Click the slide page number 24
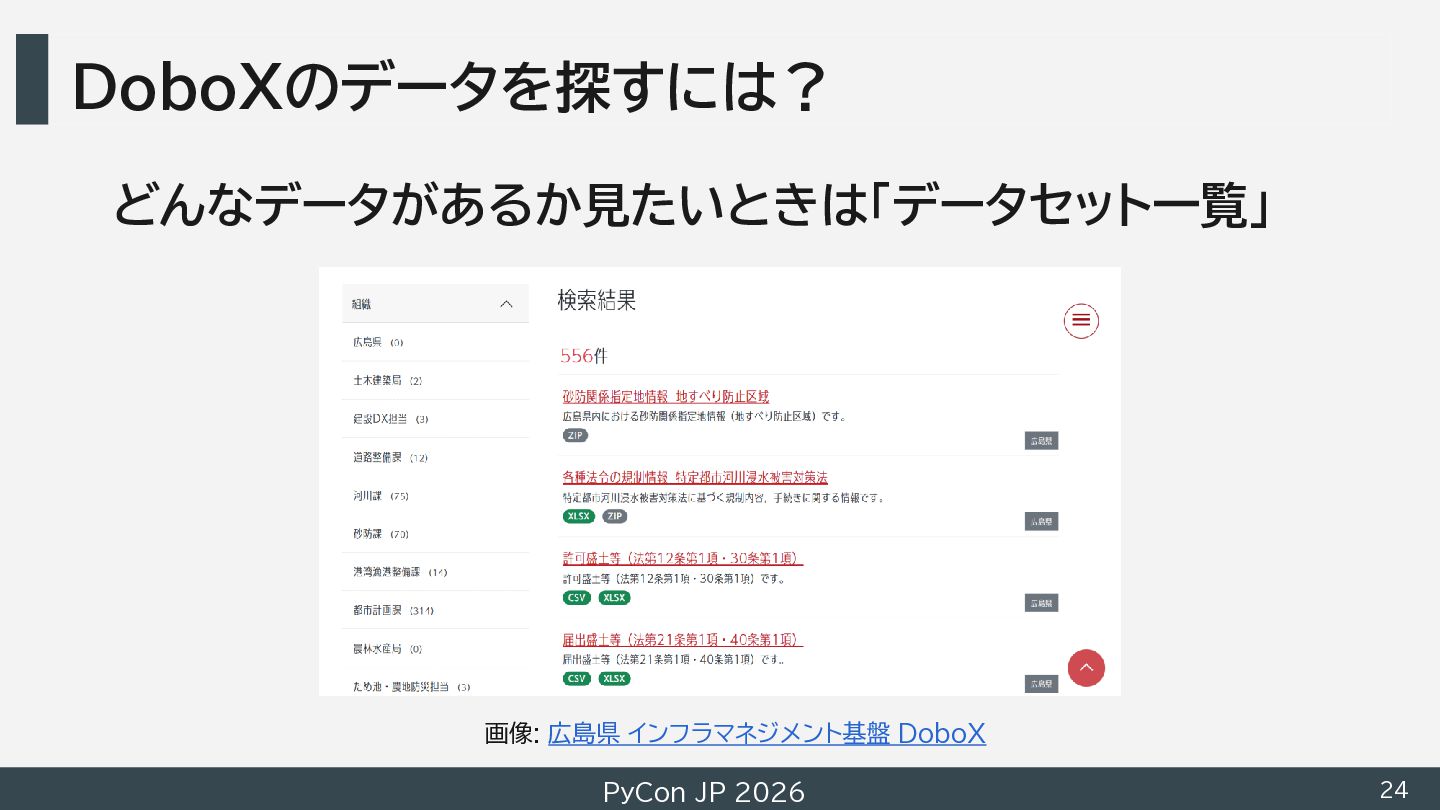The width and height of the screenshot is (1440, 810). point(1394,790)
